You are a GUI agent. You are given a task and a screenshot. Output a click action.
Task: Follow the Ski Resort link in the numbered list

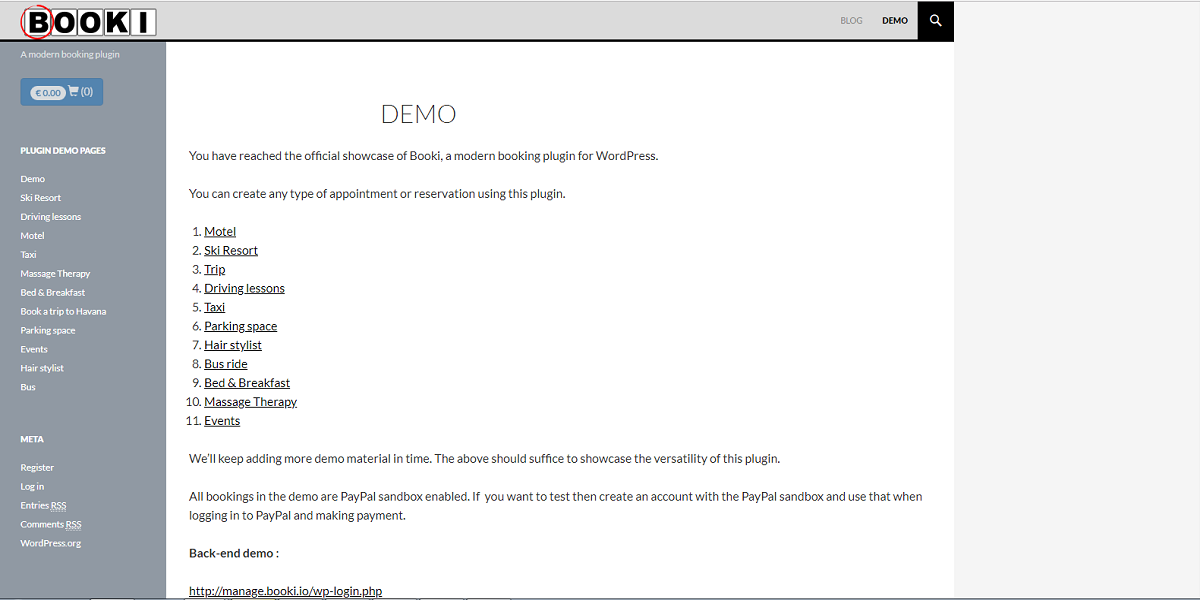231,251
